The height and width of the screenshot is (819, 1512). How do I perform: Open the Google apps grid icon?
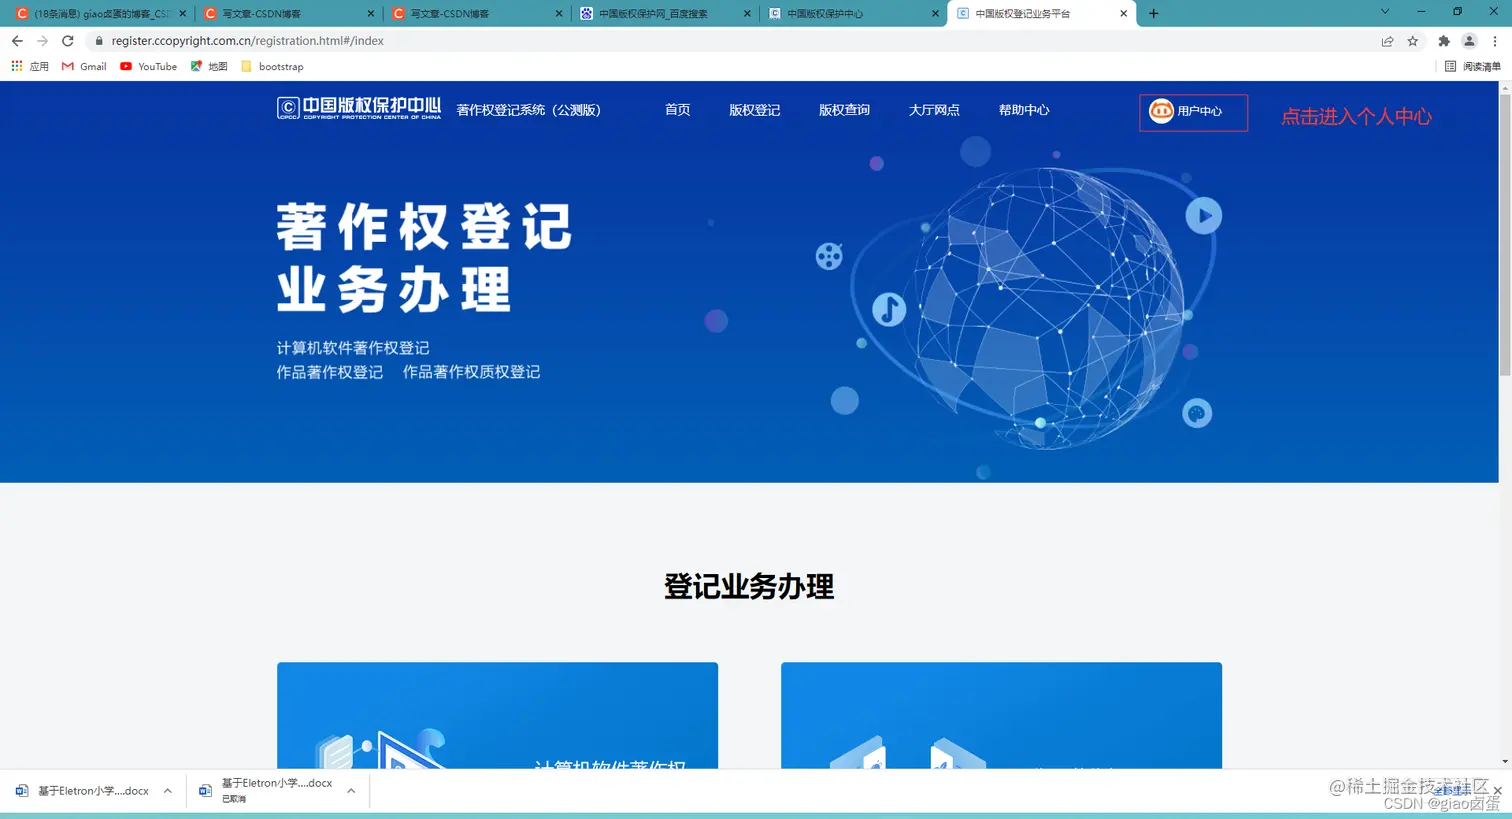click(x=17, y=66)
